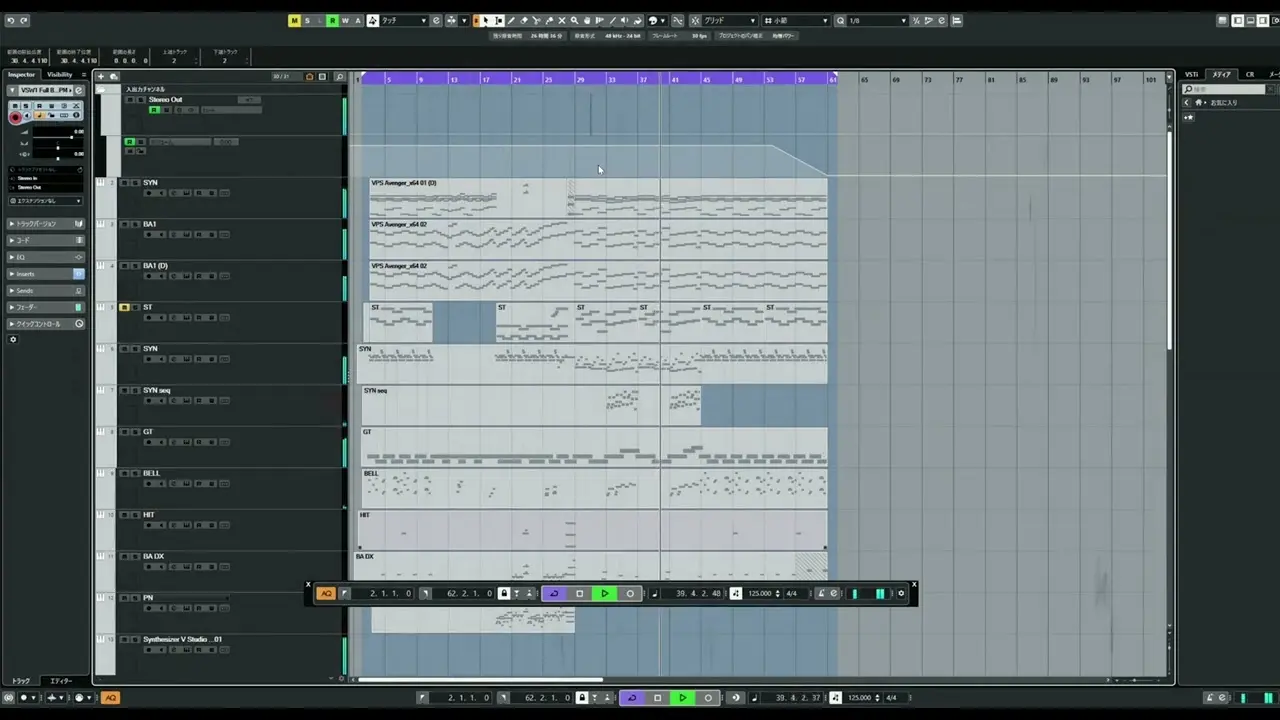
Task: Open the grid type dropdown (グリッド)
Action: [728, 20]
